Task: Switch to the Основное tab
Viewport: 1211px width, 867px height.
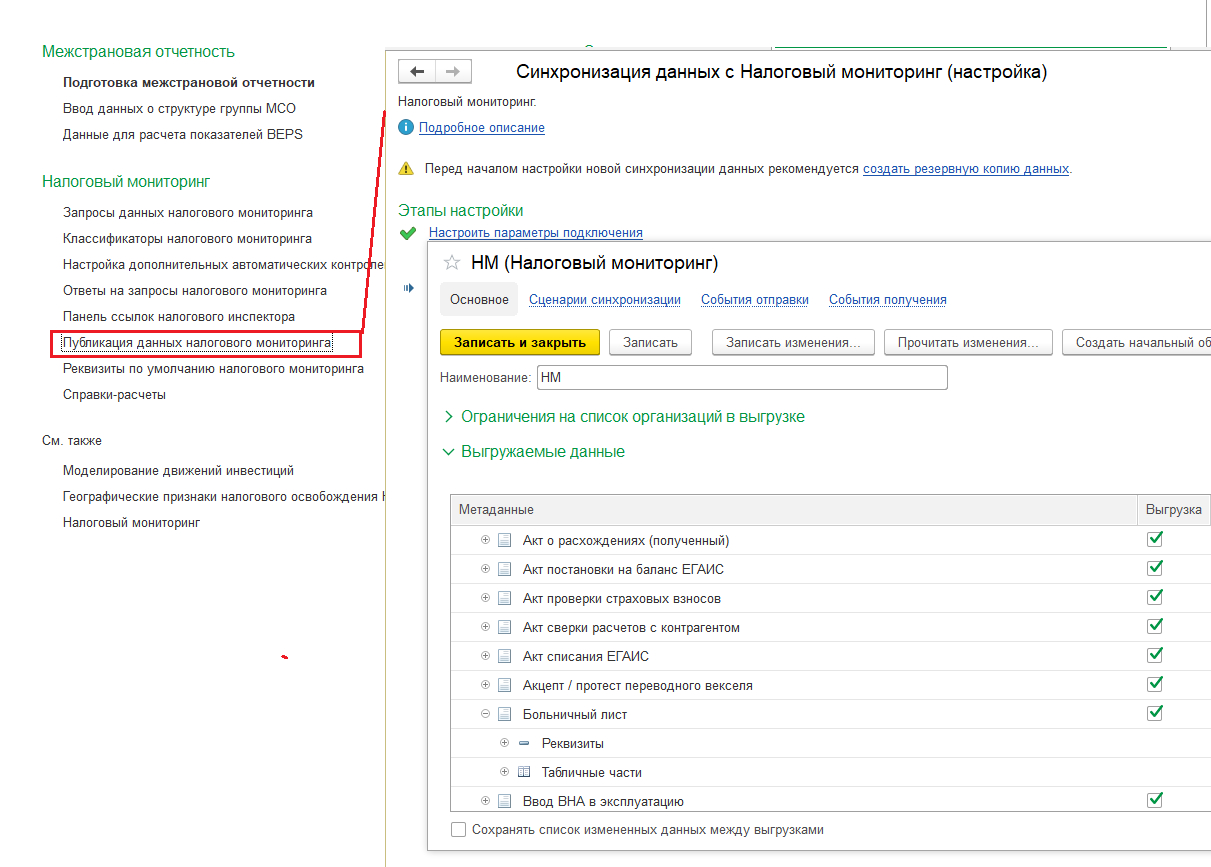Action: [x=479, y=299]
